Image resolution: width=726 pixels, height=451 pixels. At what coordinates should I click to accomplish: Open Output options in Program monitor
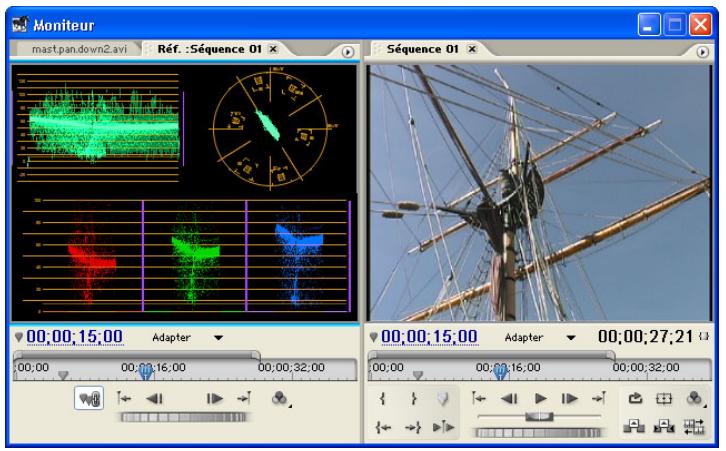click(x=695, y=399)
